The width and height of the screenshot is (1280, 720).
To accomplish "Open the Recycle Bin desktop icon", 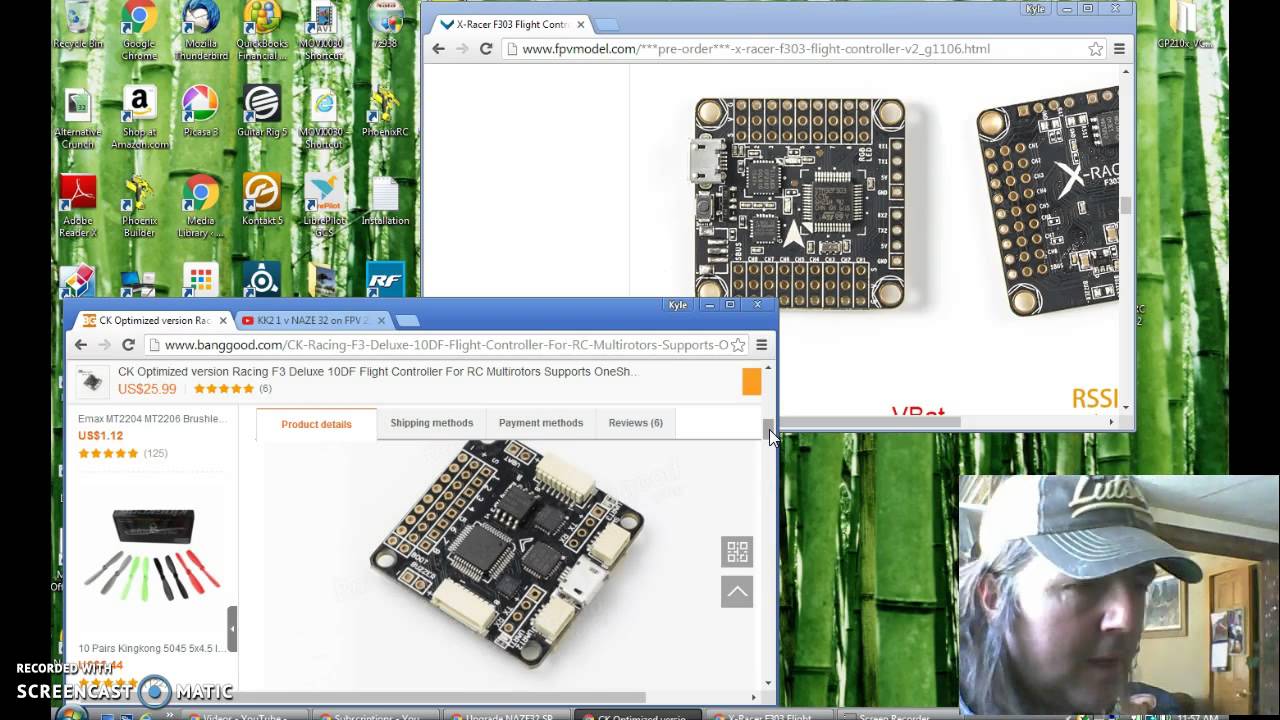I will [x=78, y=26].
